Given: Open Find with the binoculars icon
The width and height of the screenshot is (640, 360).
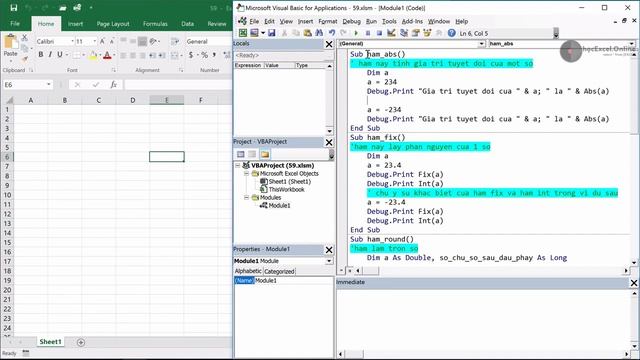Looking at the screenshot, I should pos(319,33).
